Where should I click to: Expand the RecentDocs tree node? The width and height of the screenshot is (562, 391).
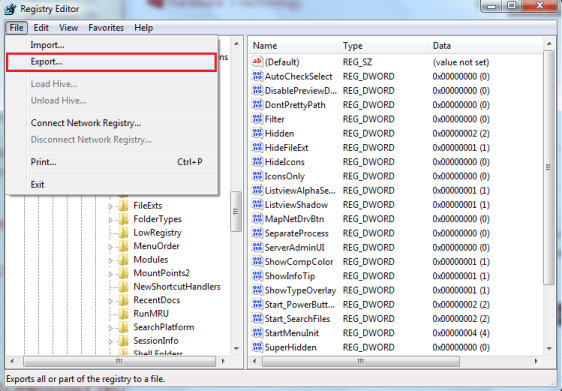click(111, 301)
